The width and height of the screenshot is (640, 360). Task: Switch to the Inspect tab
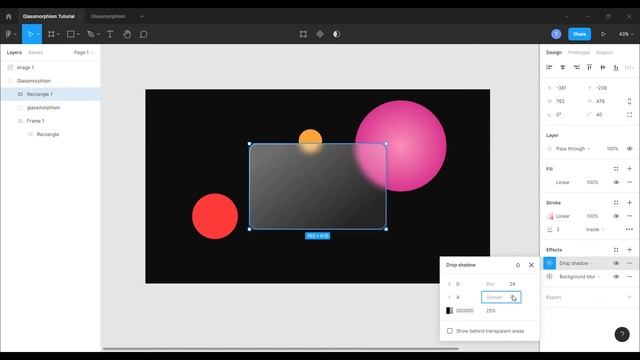coord(604,53)
